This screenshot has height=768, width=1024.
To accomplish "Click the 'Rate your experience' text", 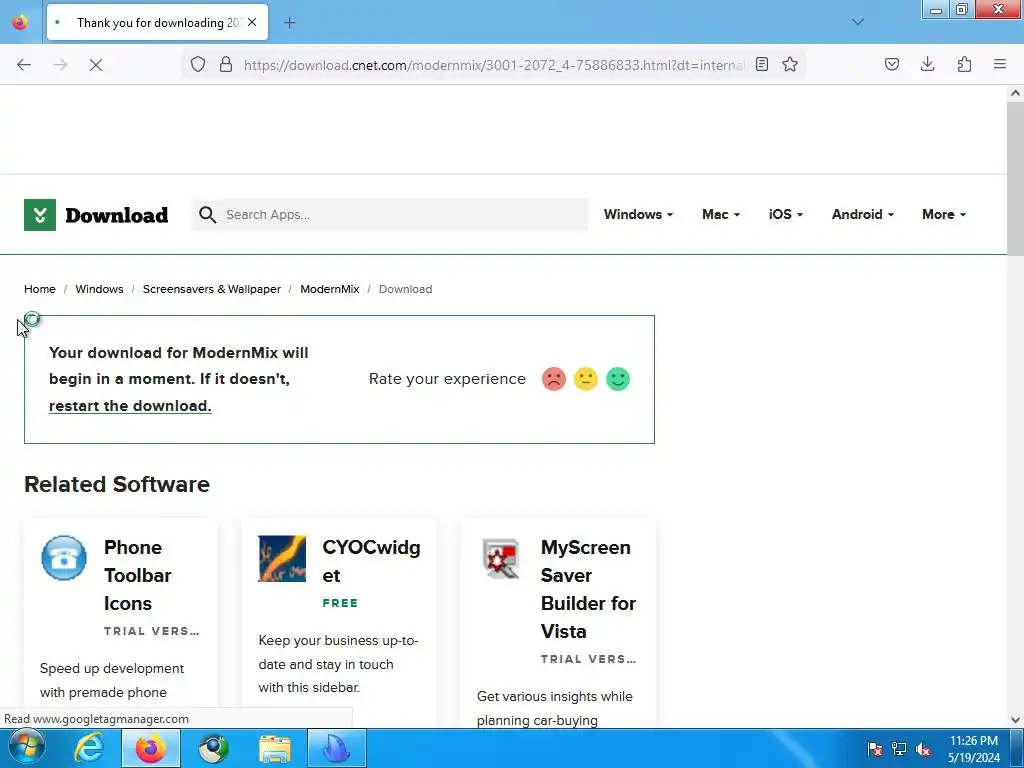I will [x=447, y=379].
